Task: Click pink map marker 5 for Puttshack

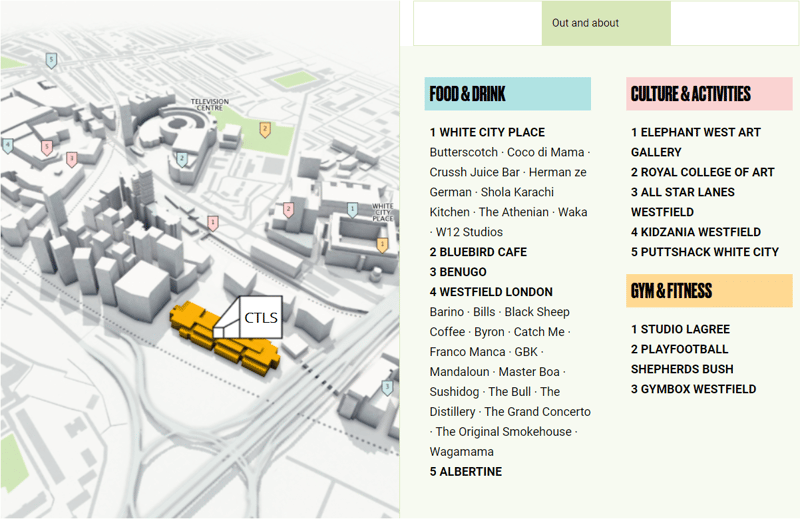Action: click(x=46, y=147)
